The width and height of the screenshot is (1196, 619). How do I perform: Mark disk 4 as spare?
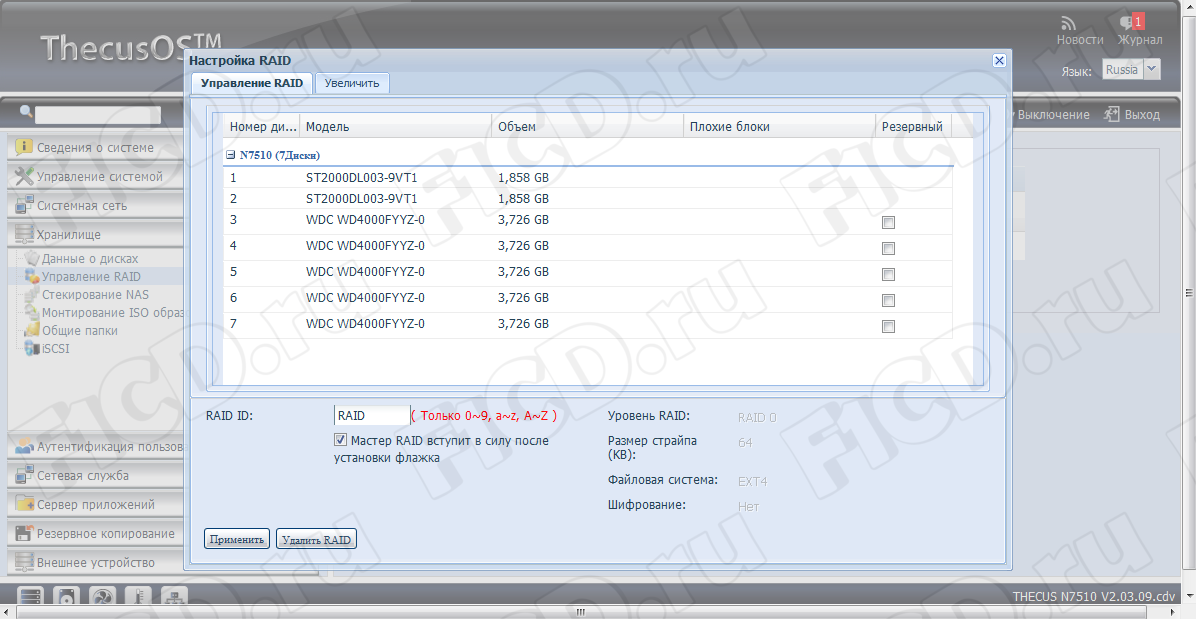[x=888, y=249]
